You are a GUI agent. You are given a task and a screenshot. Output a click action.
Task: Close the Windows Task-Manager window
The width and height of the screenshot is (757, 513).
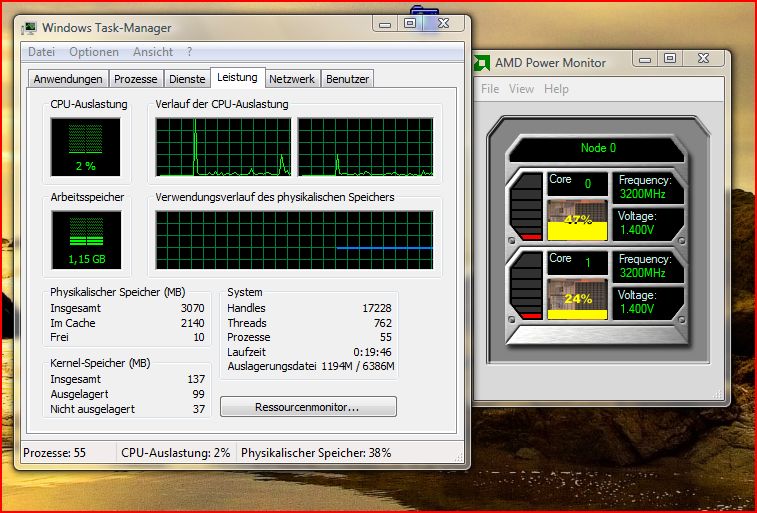(443, 24)
